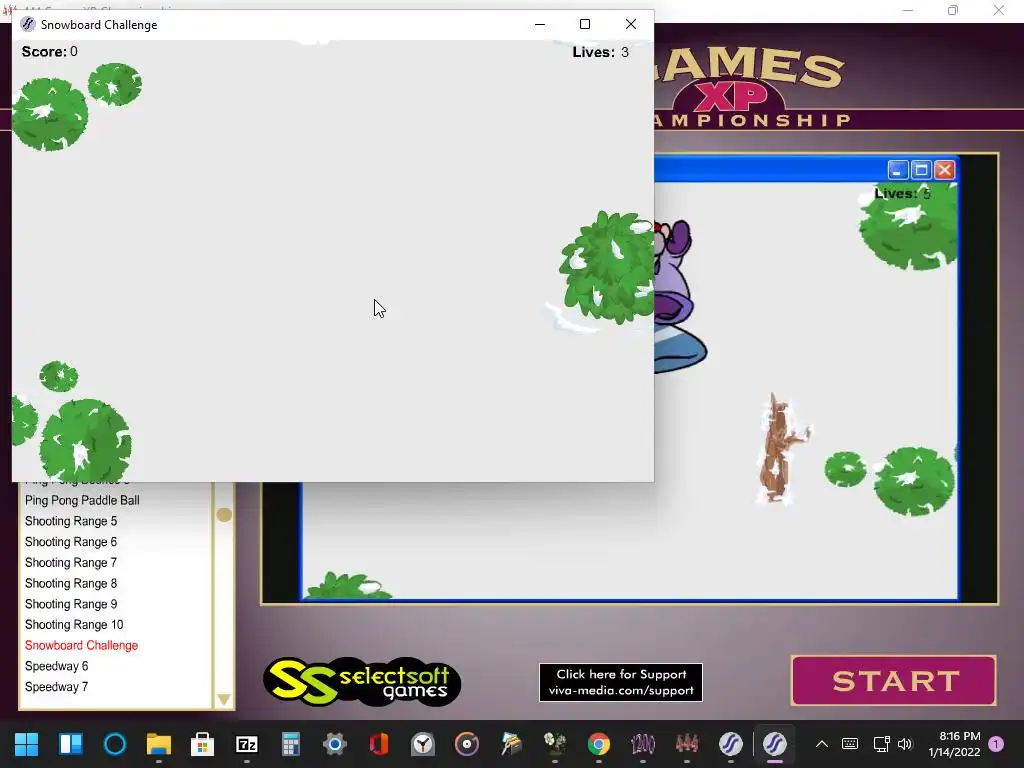Show hidden system tray icons
1024x768 pixels.
pos(822,744)
